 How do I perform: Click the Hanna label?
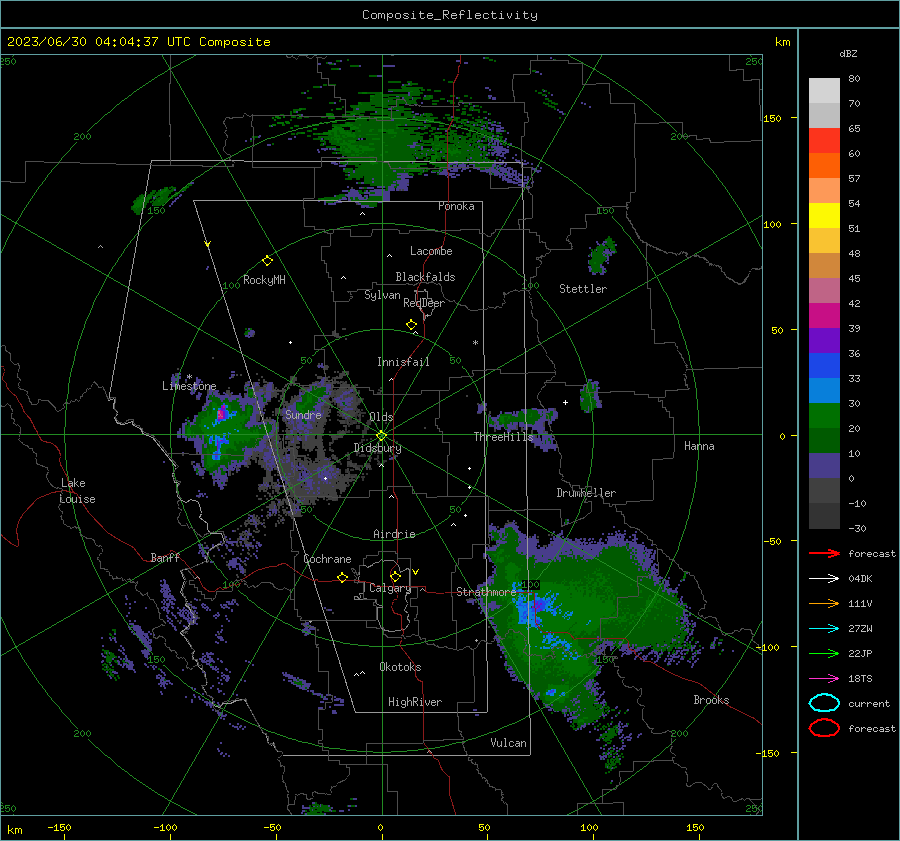click(699, 446)
